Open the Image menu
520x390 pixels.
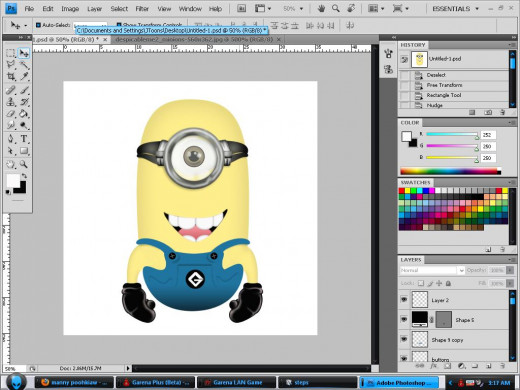(x=70, y=9)
